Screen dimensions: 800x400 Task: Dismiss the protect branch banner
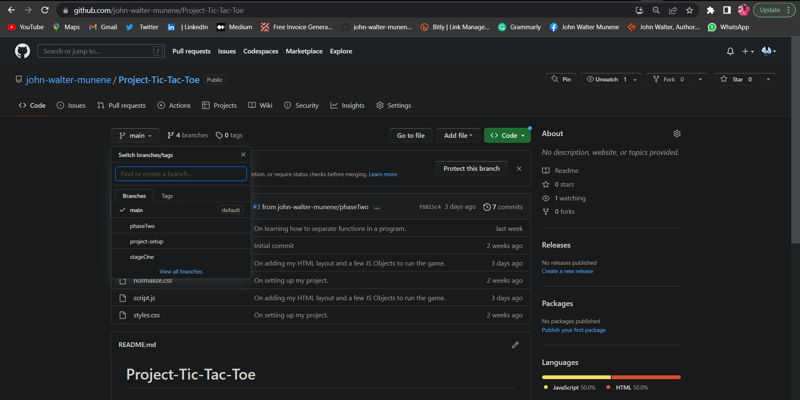519,169
